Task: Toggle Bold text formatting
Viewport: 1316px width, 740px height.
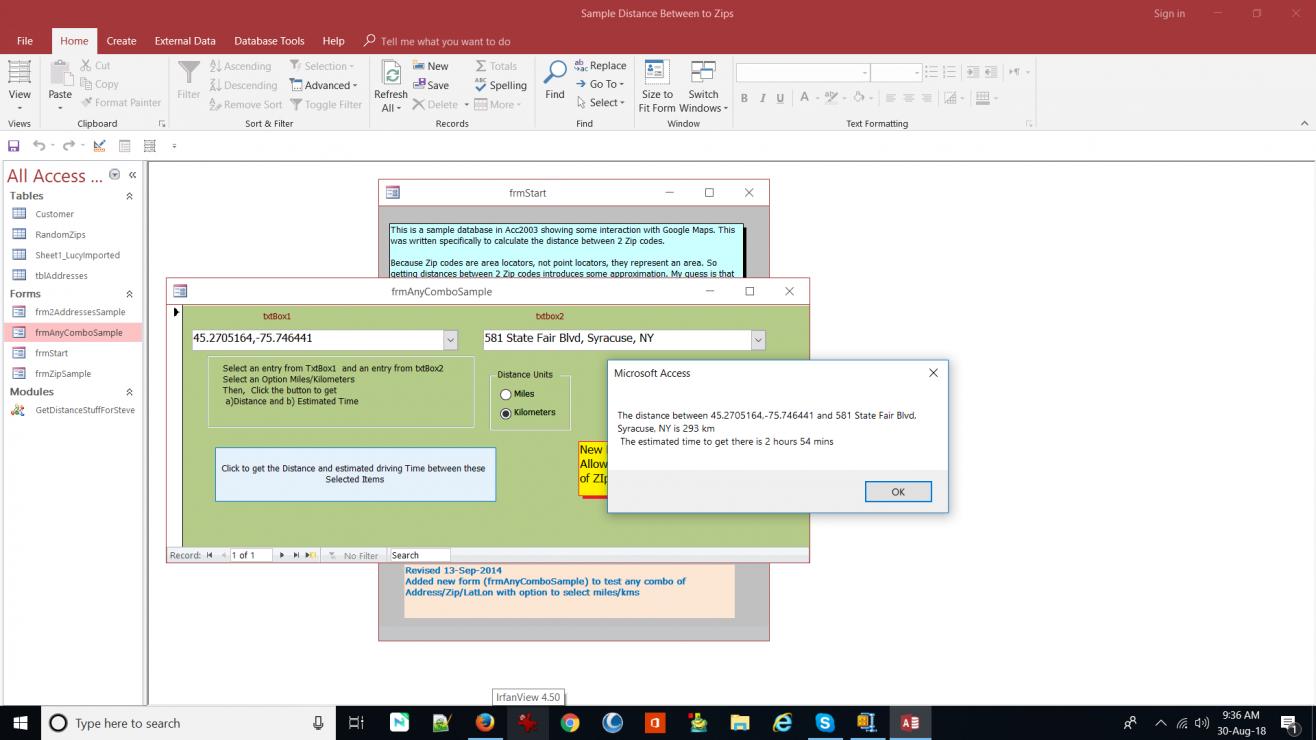Action: click(744, 98)
